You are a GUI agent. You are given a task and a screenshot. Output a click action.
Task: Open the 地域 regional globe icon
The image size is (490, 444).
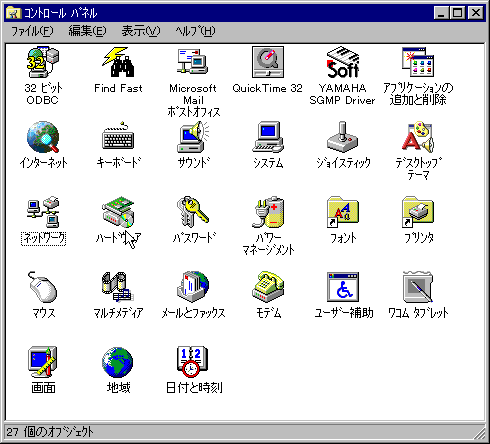point(118,362)
